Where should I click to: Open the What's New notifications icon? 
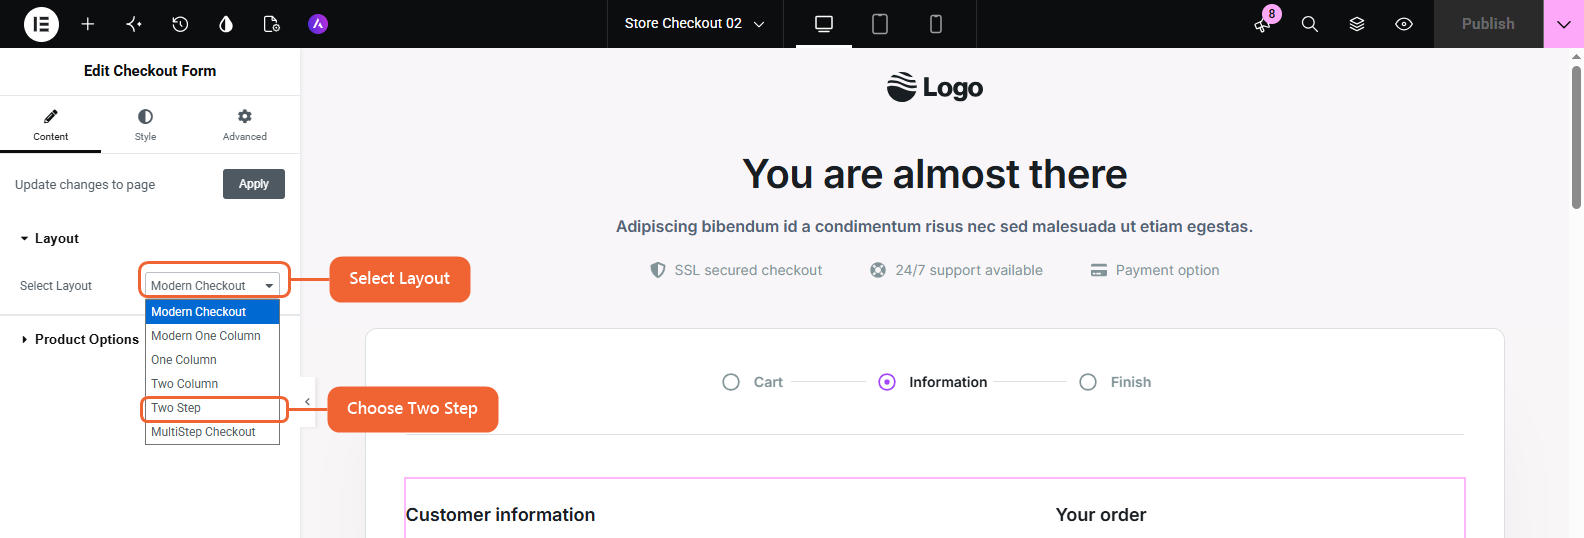(x=1263, y=24)
